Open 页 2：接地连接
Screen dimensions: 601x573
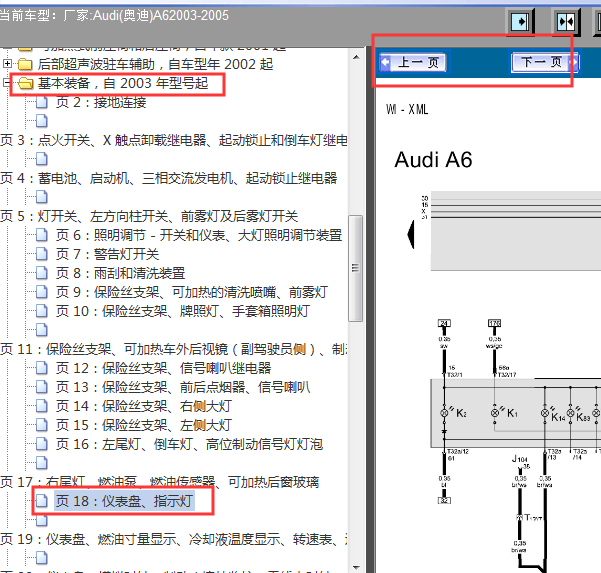click(x=101, y=102)
